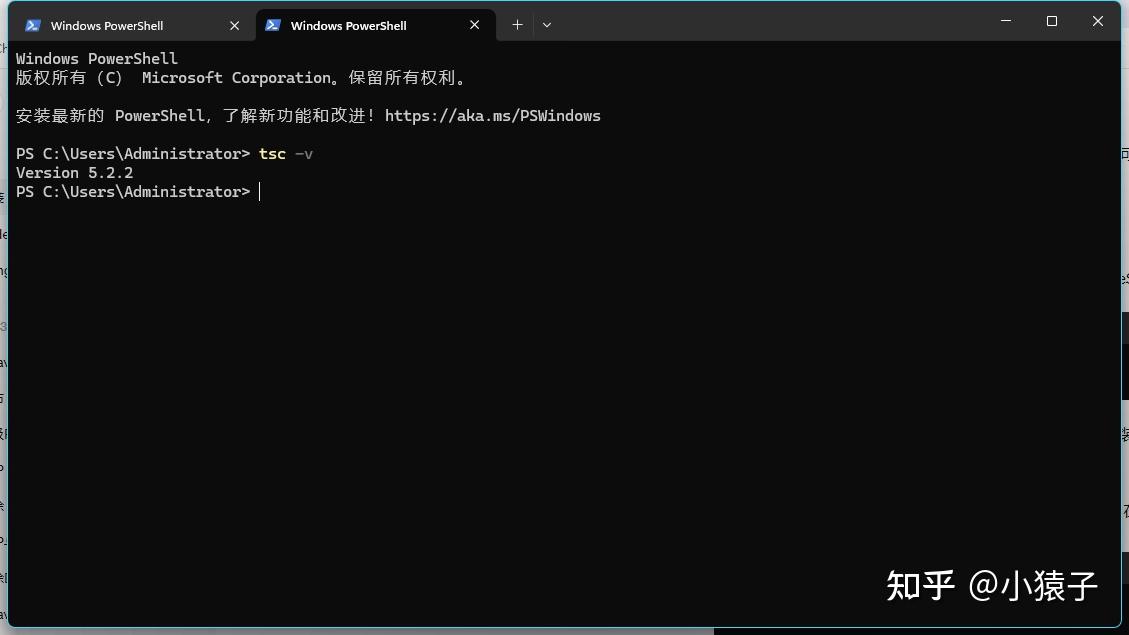Open the terminal profile dropdown chevron
The height and width of the screenshot is (635, 1129).
547,25
